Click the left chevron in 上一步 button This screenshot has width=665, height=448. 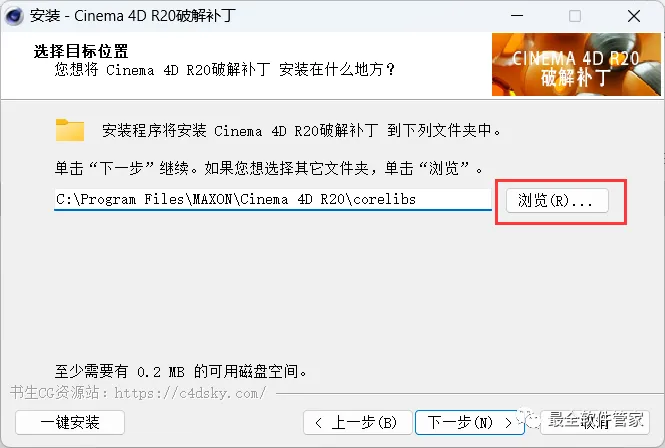tap(319, 423)
